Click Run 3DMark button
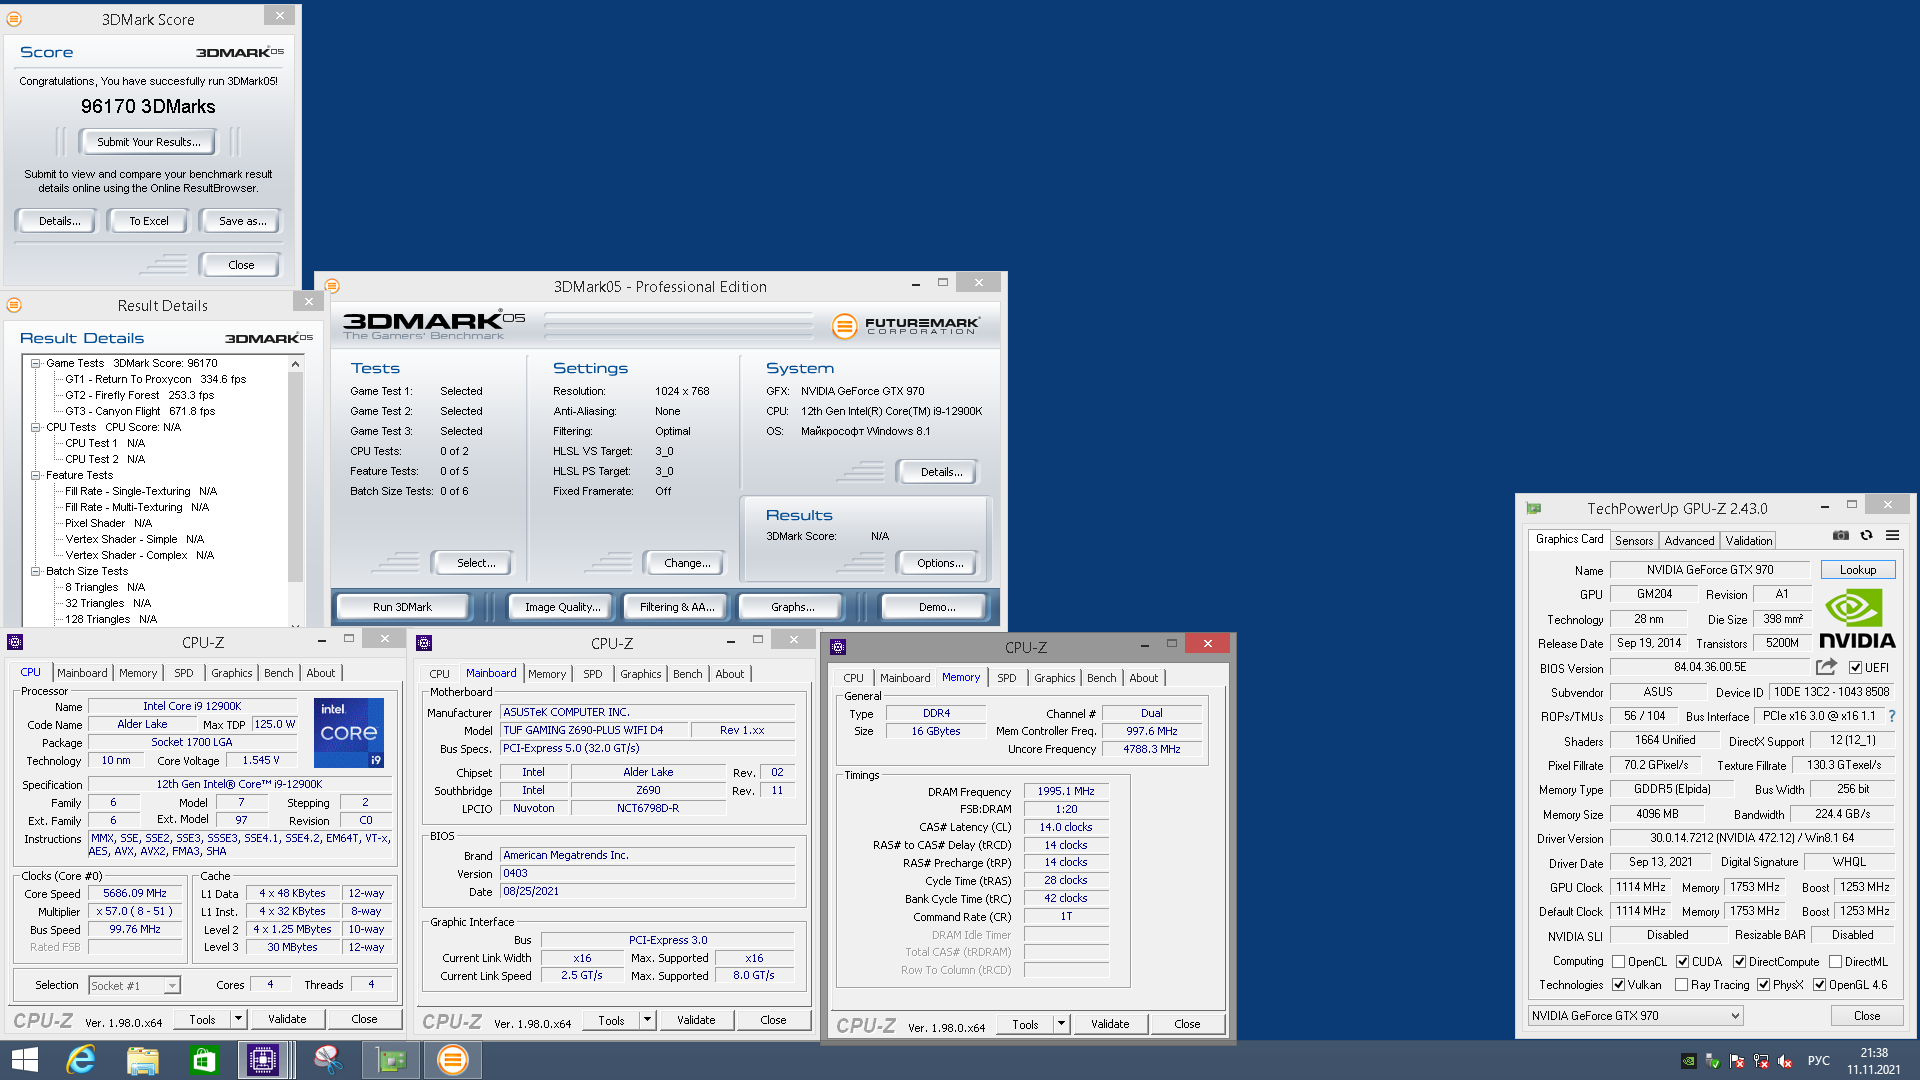 click(x=402, y=607)
